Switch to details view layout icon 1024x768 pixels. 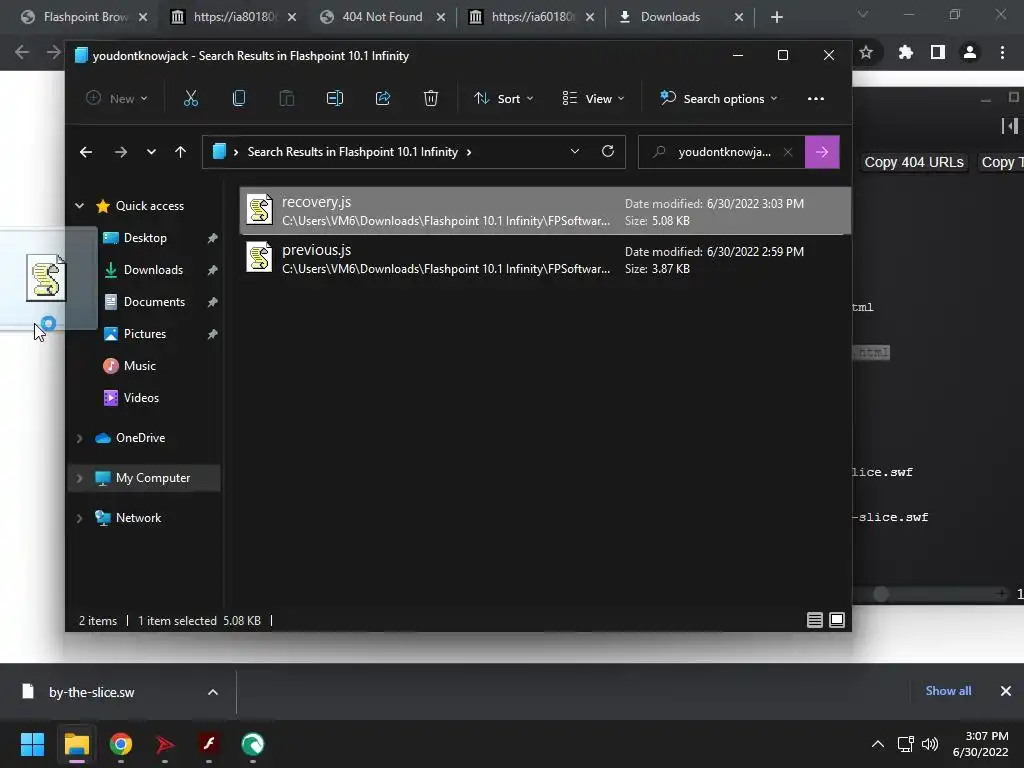[814, 620]
